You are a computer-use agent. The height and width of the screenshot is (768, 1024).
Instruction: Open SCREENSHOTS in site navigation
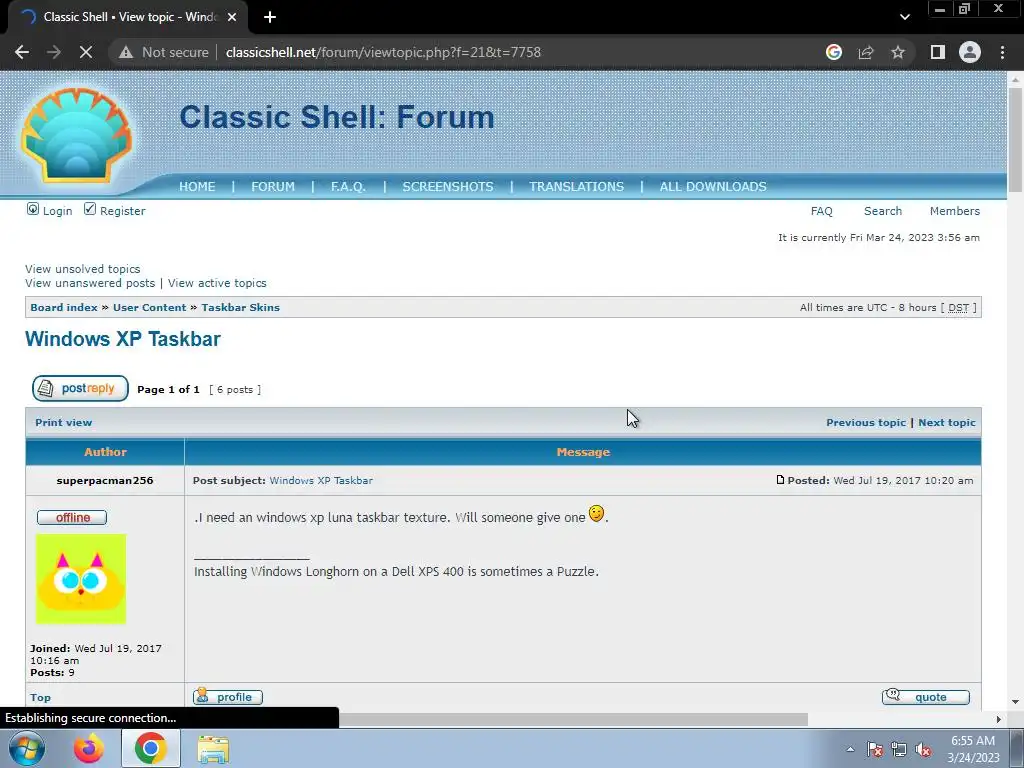[x=448, y=187]
